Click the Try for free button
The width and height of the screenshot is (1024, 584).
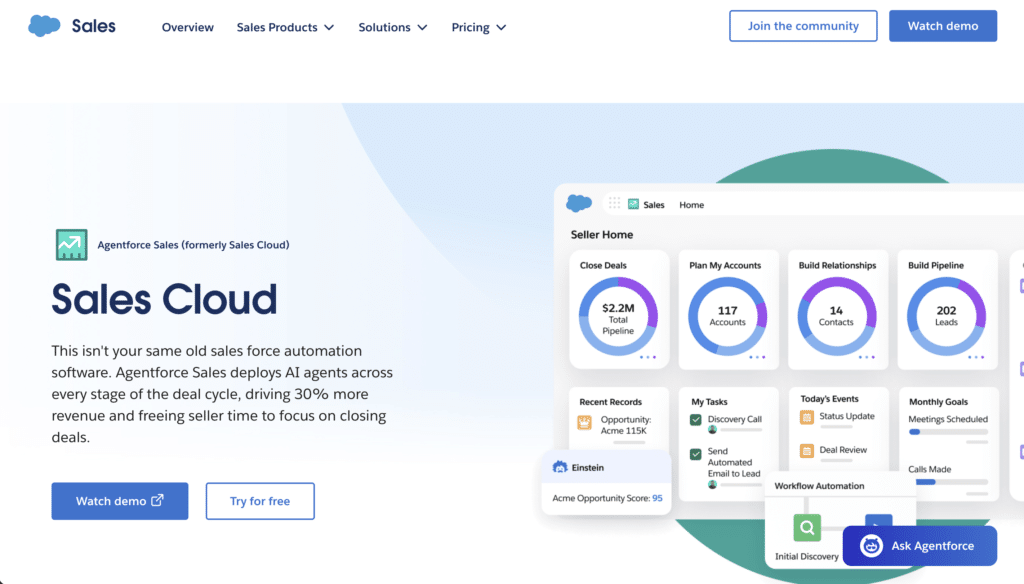[x=260, y=501]
